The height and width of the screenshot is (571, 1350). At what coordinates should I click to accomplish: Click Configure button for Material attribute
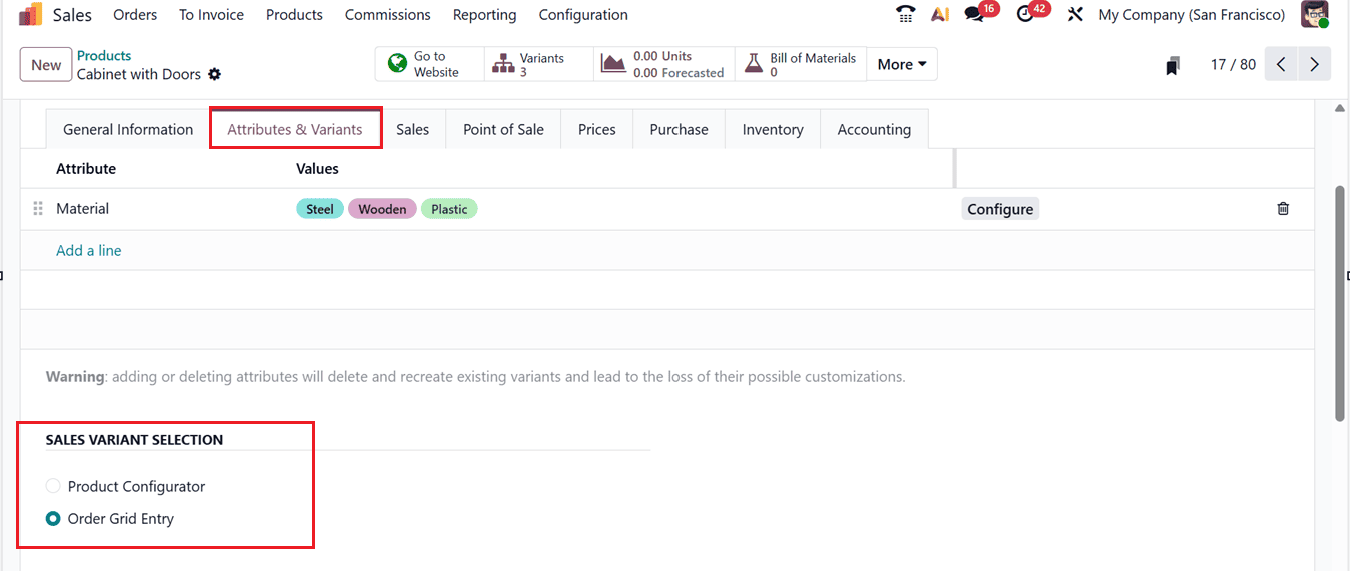tap(1000, 209)
